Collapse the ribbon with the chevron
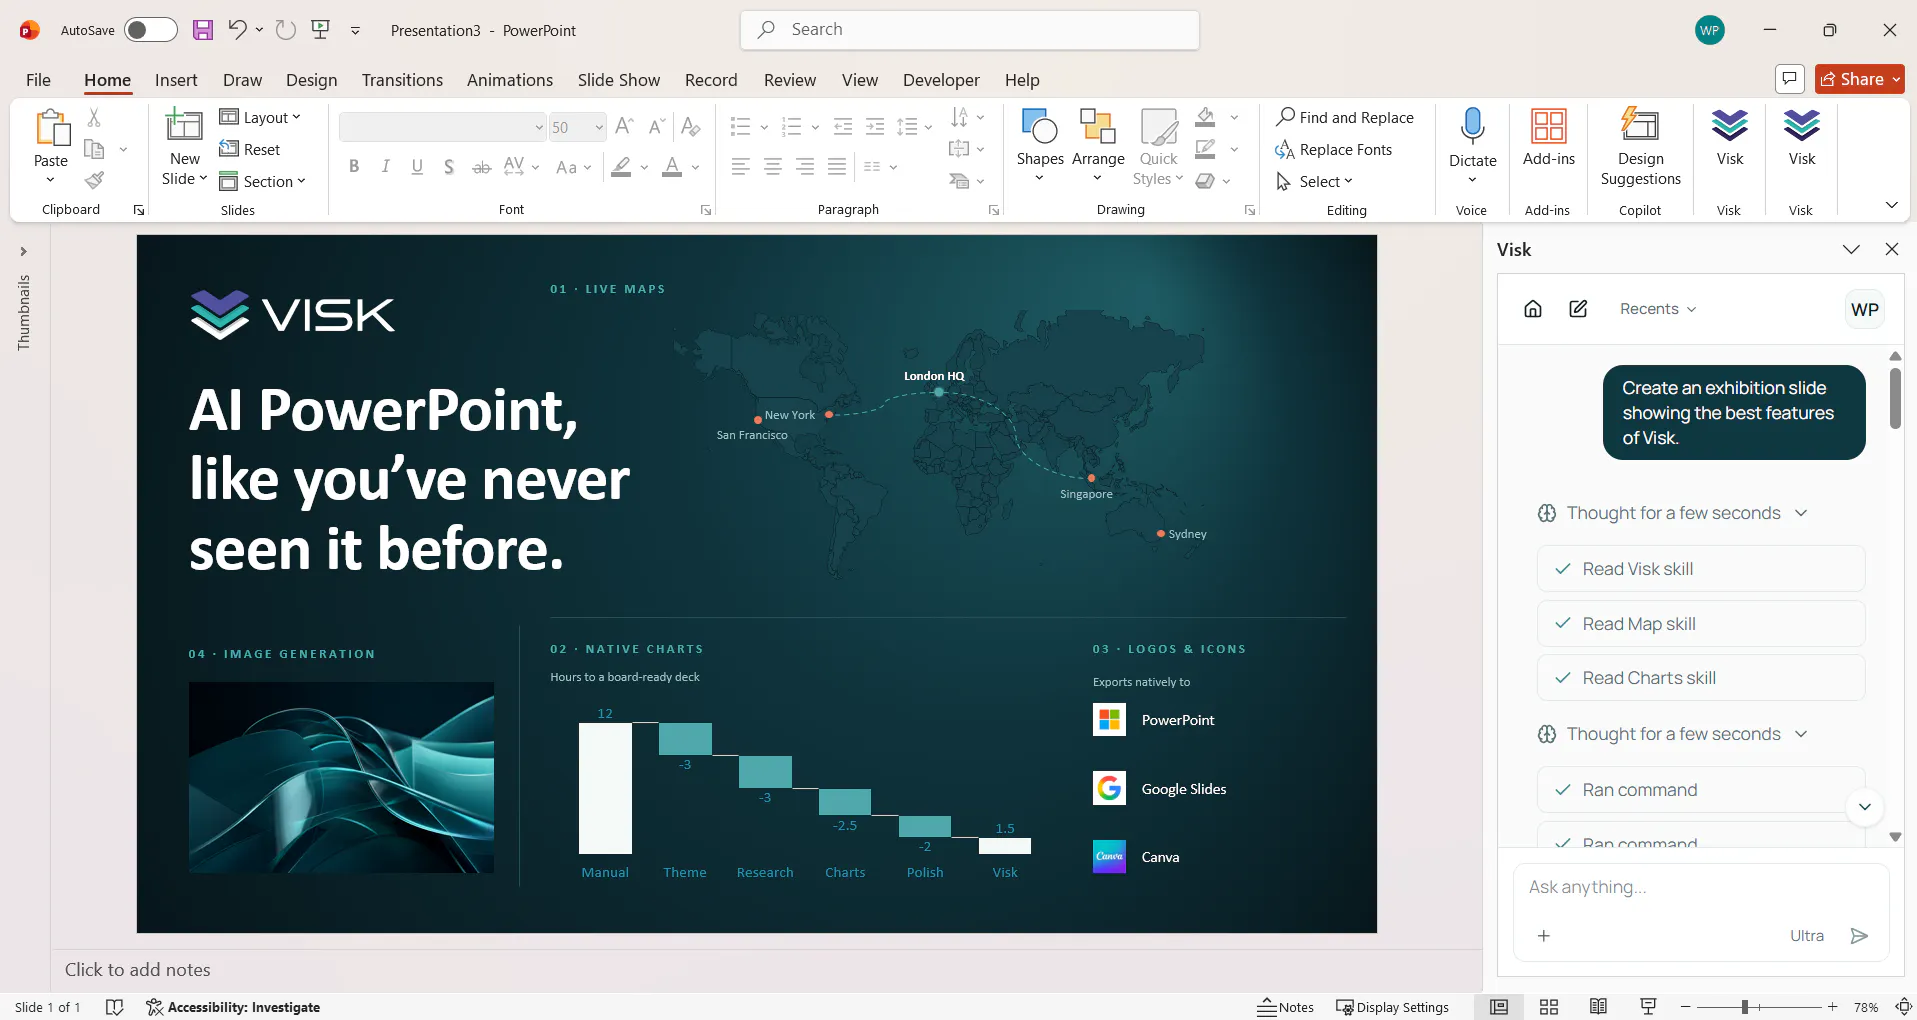Screen dimensions: 1917x1020 pos(1891,205)
